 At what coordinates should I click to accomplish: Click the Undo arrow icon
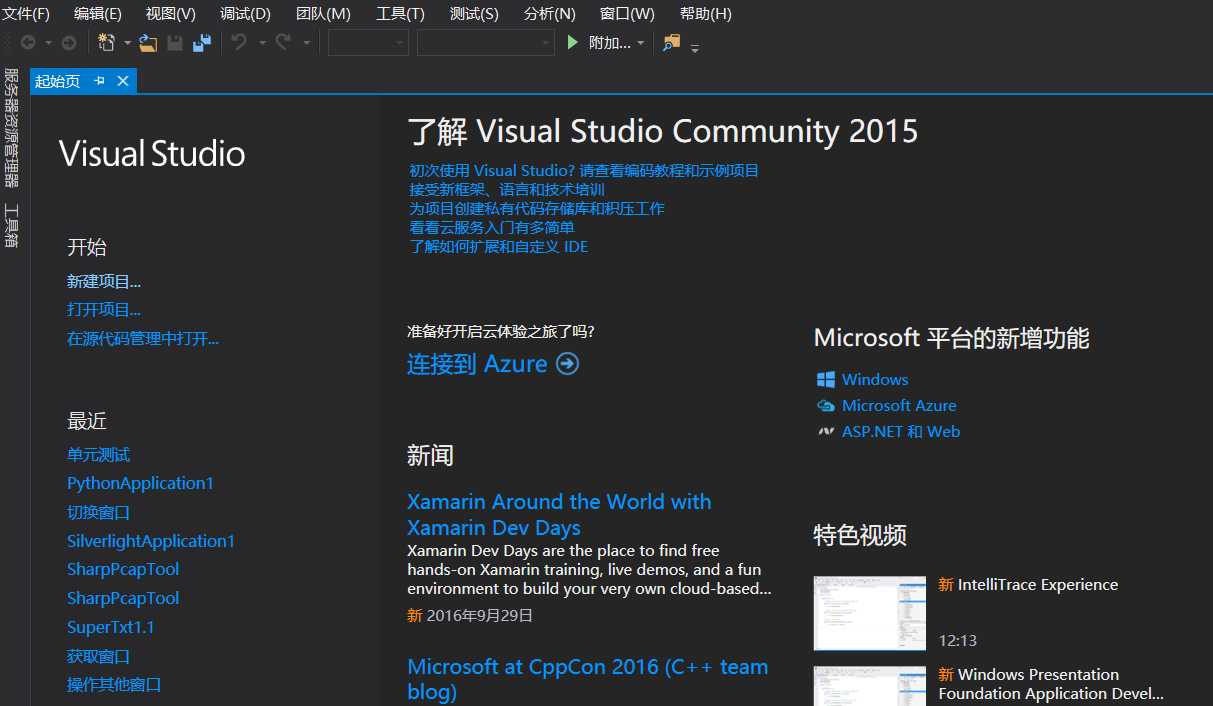pyautogui.click(x=239, y=43)
